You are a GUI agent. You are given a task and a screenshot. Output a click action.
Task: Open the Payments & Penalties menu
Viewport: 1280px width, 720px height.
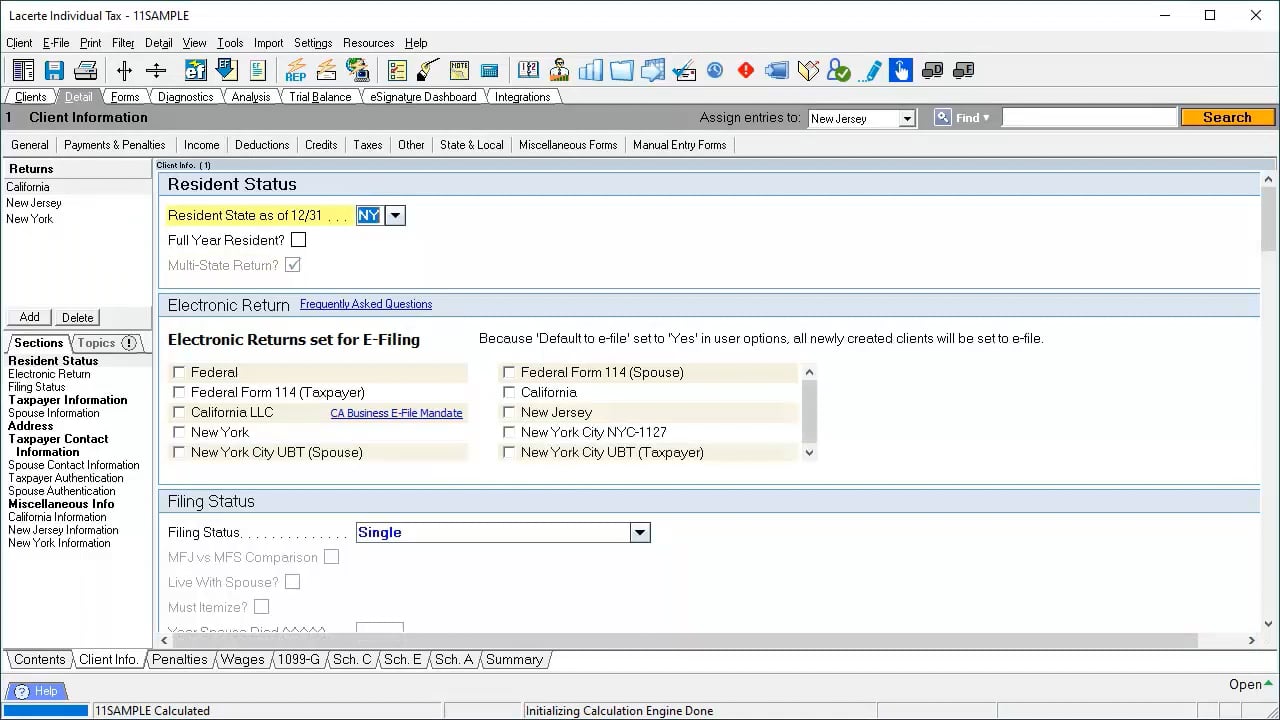(115, 144)
